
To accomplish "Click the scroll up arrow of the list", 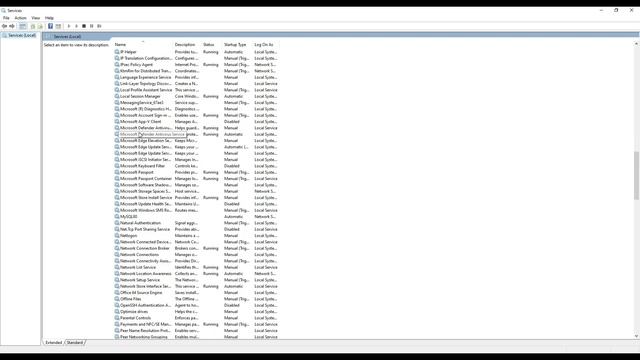I will (636, 44).
